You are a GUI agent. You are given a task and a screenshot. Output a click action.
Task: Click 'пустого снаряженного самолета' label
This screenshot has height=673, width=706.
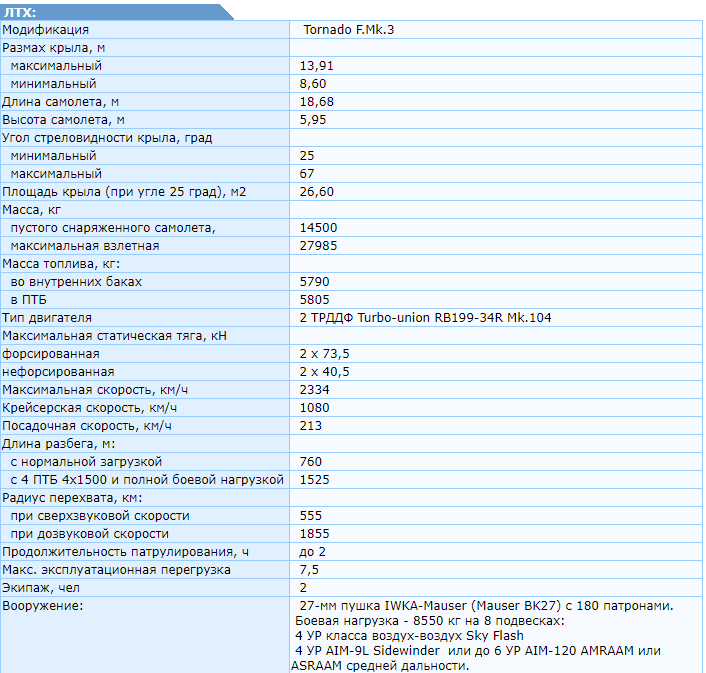pos(113,228)
